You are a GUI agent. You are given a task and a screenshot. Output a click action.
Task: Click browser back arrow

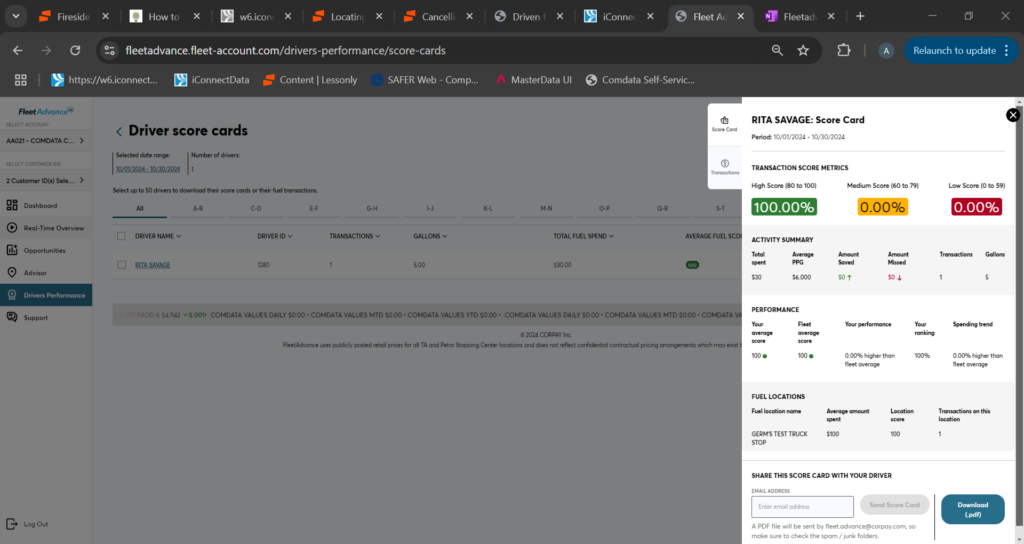tap(18, 50)
